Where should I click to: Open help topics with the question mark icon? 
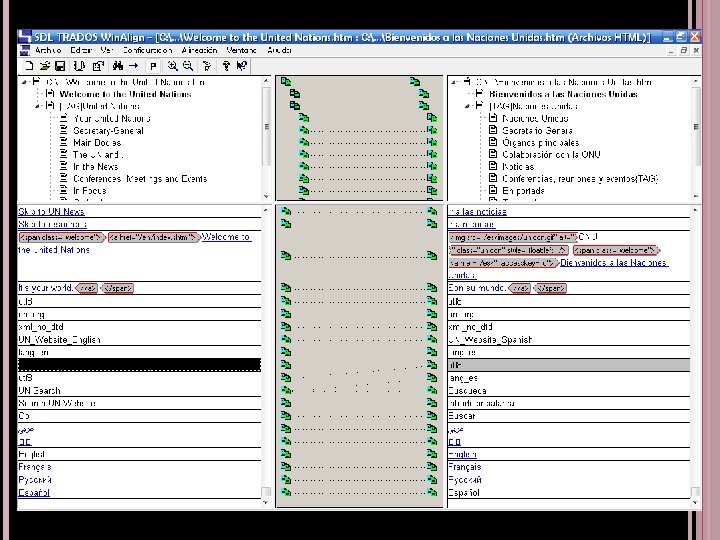(x=226, y=66)
